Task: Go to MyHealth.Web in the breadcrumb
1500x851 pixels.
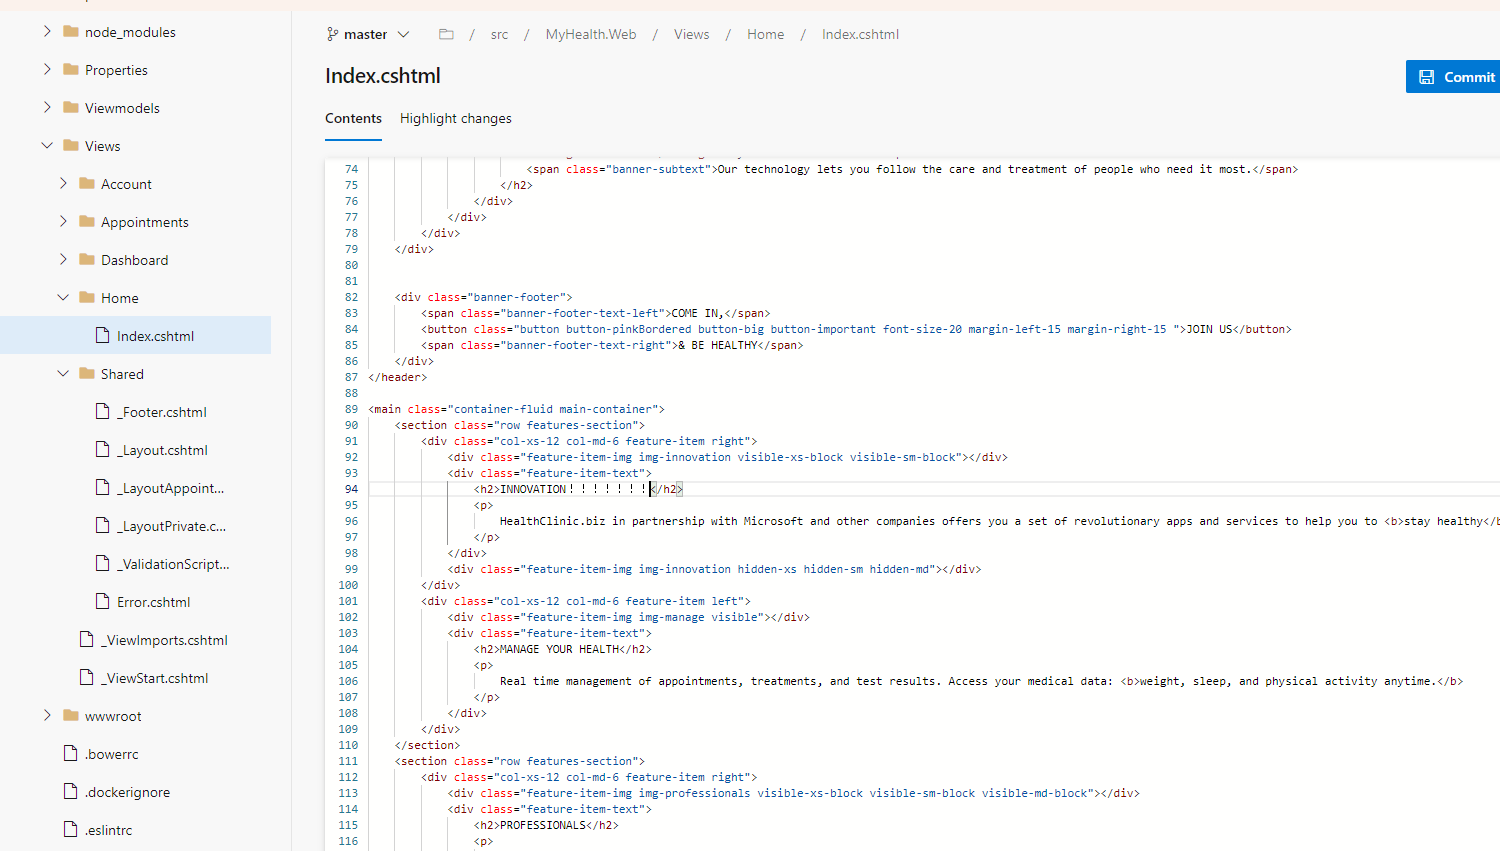Action: pyautogui.click(x=591, y=34)
